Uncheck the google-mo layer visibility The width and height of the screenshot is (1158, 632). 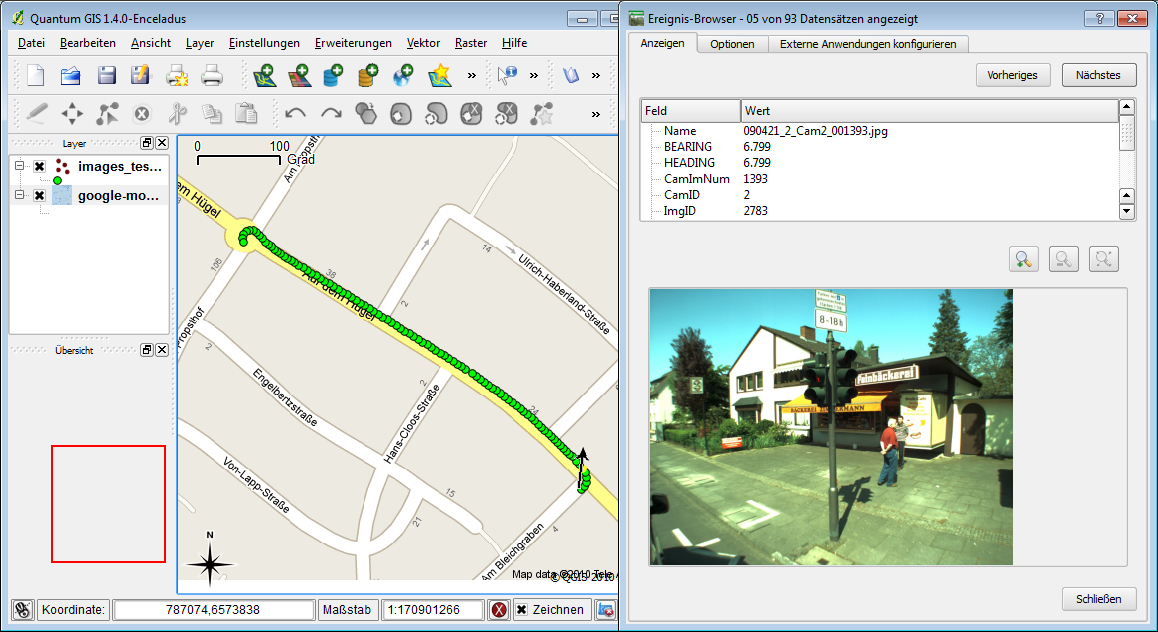[39, 195]
